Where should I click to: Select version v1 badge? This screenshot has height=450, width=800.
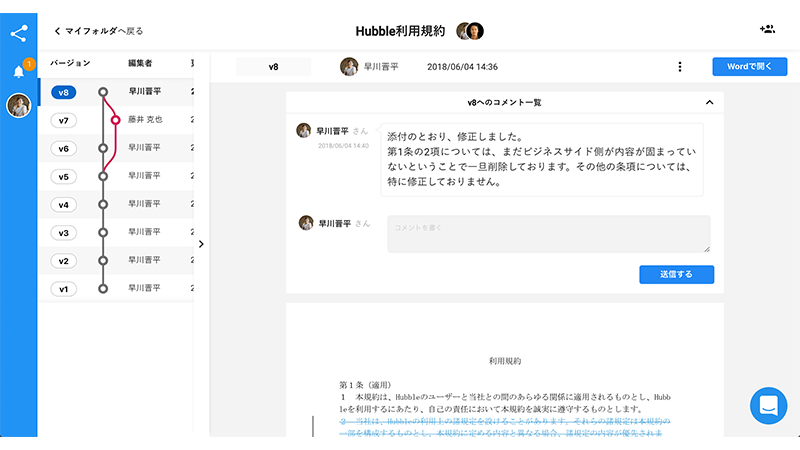click(64, 289)
